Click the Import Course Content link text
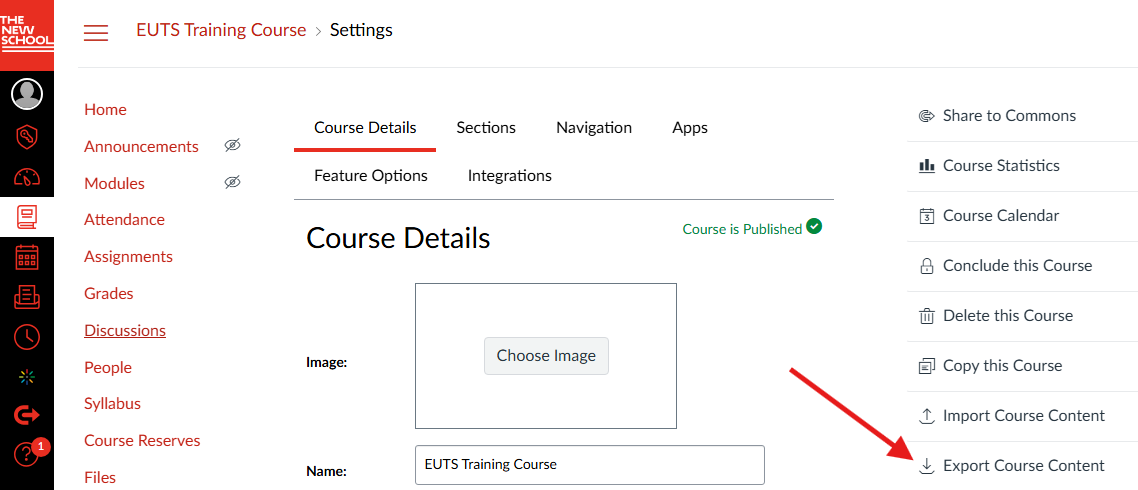This screenshot has height=490, width=1138. pyautogui.click(x=1024, y=416)
